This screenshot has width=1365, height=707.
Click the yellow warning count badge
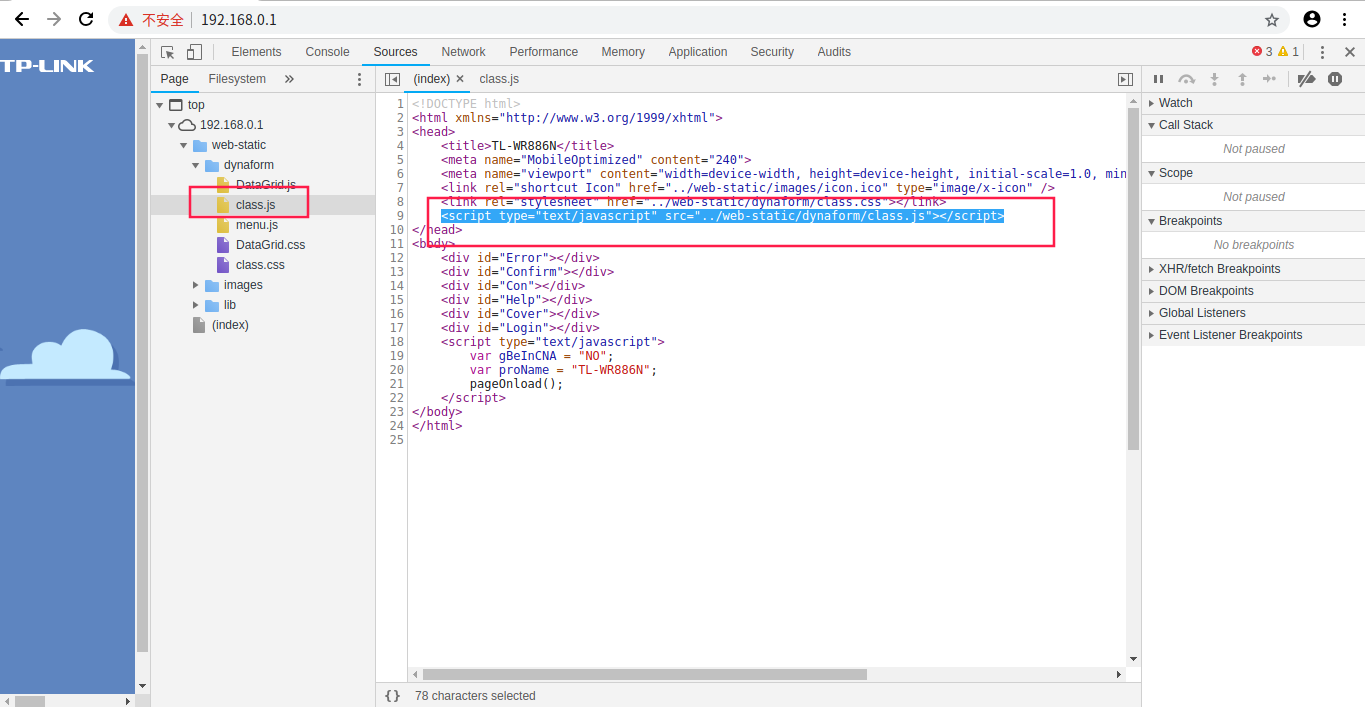tap(1289, 52)
